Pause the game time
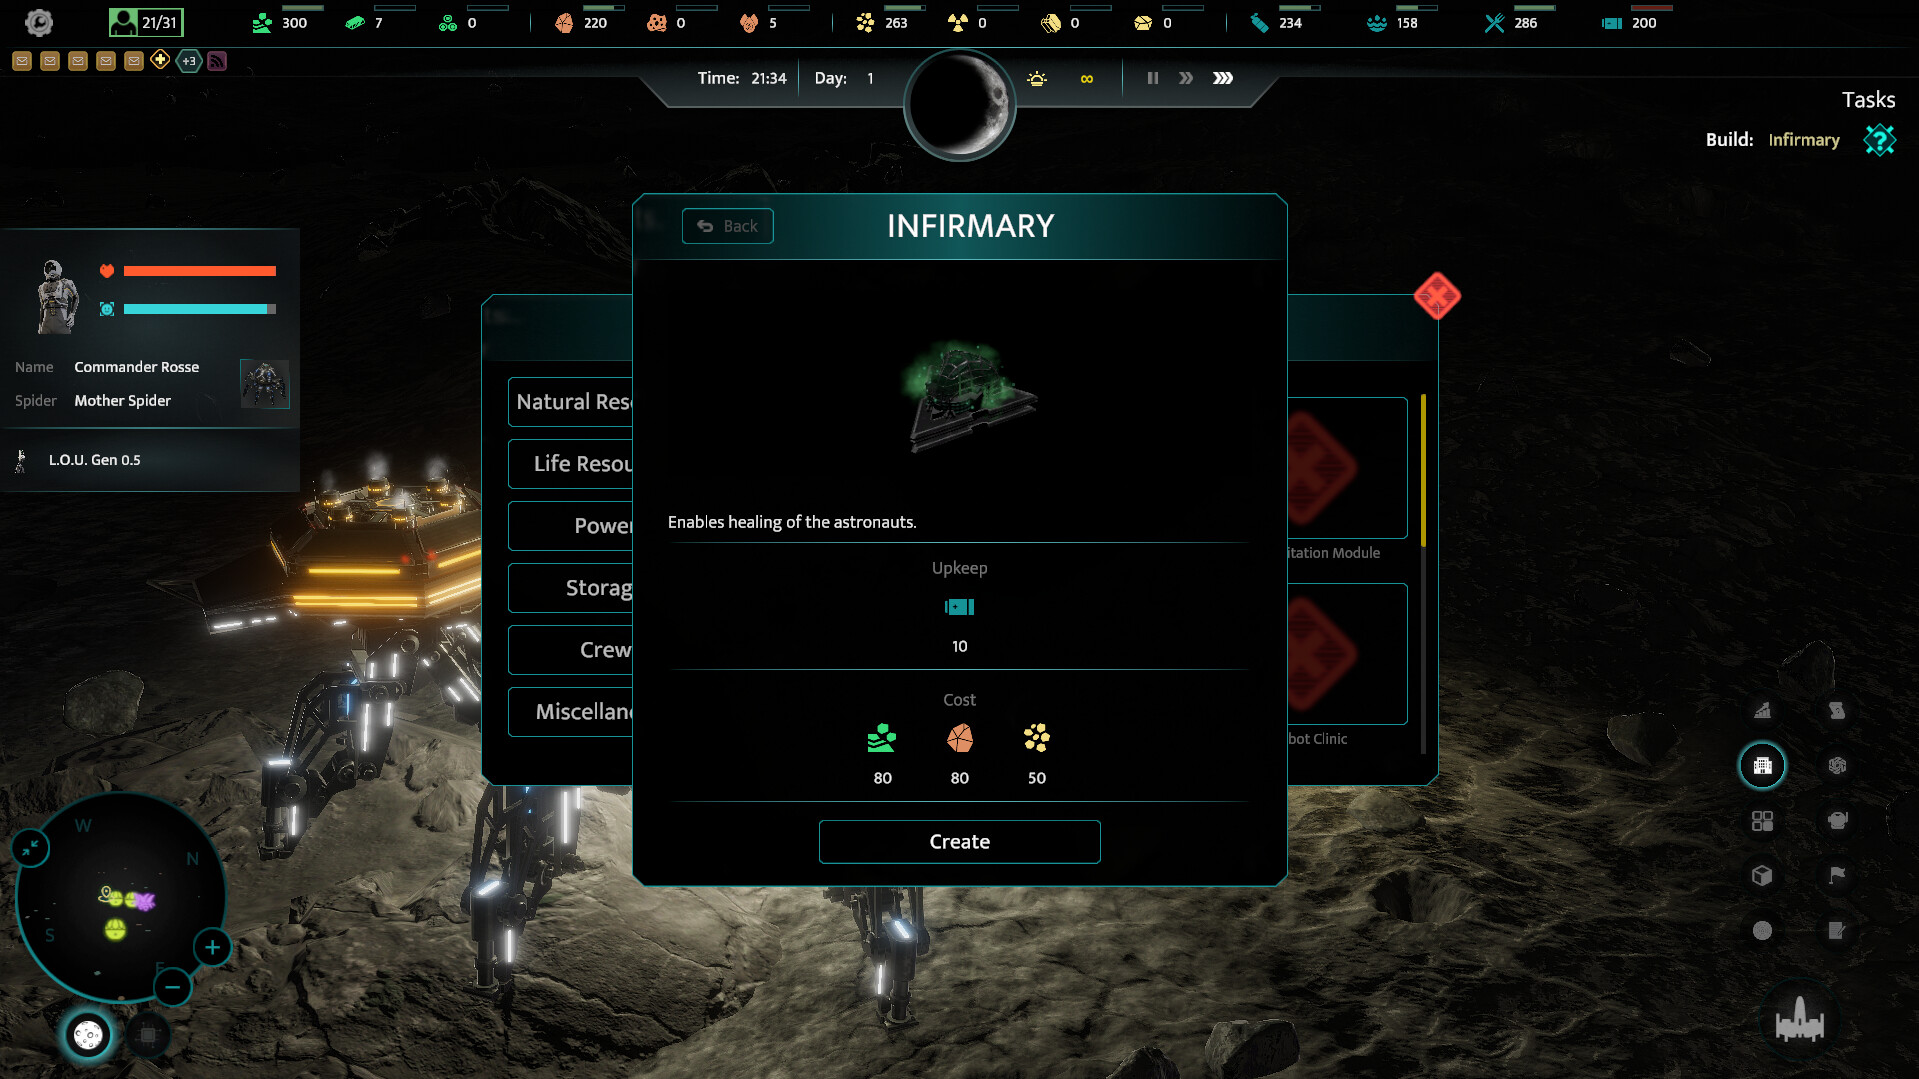This screenshot has width=1919, height=1079. tap(1152, 78)
